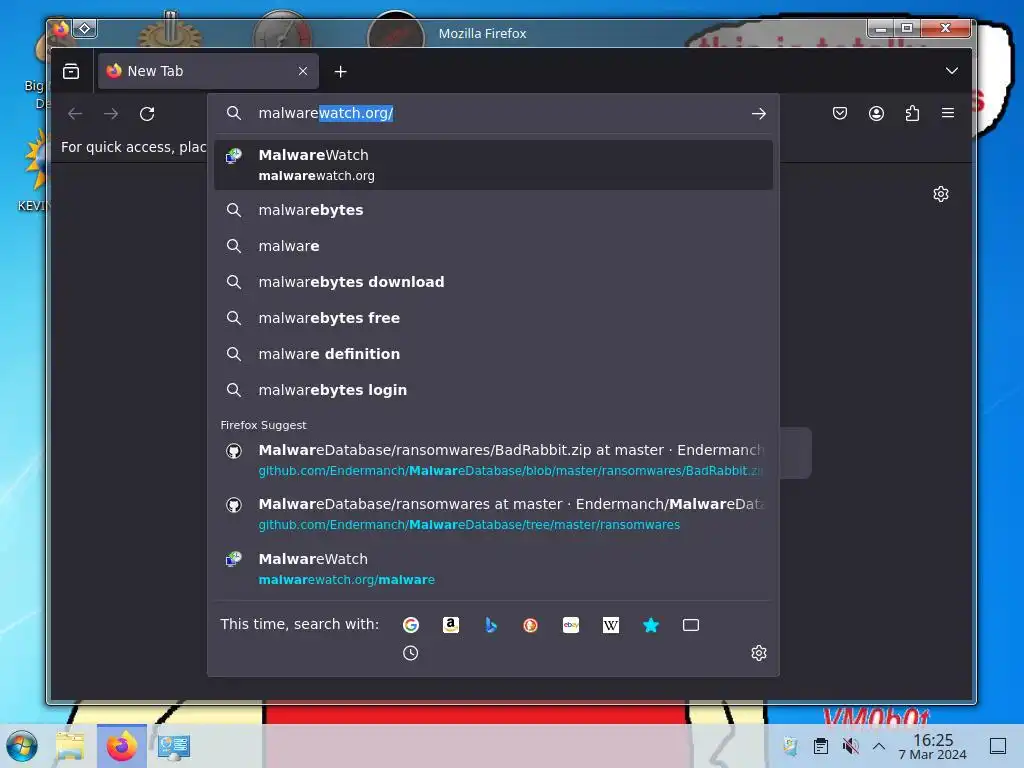Open the Firefox title bar window menu

(x=61, y=28)
